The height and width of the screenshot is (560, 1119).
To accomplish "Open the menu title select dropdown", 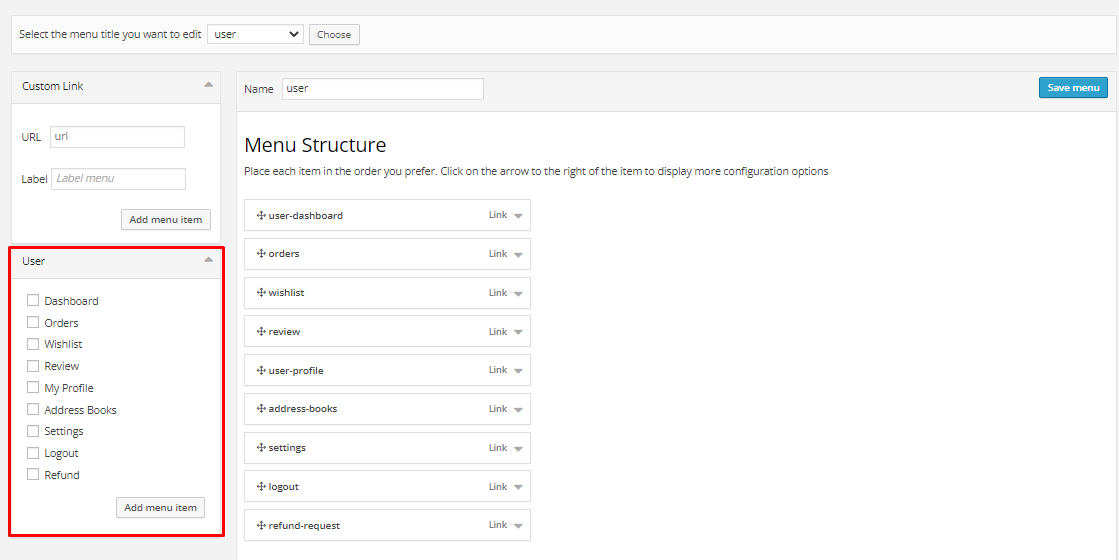I will [x=255, y=34].
